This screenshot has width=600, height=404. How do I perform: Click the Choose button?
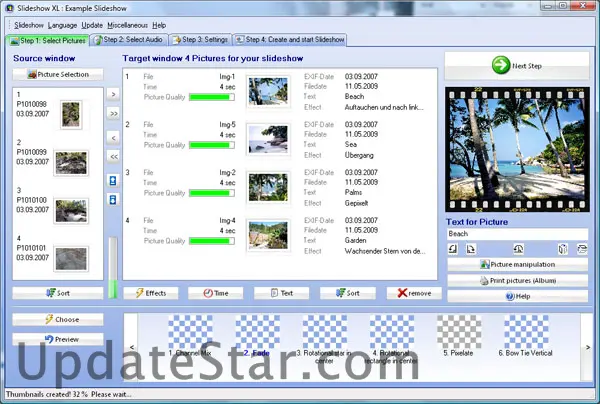[x=58, y=319]
